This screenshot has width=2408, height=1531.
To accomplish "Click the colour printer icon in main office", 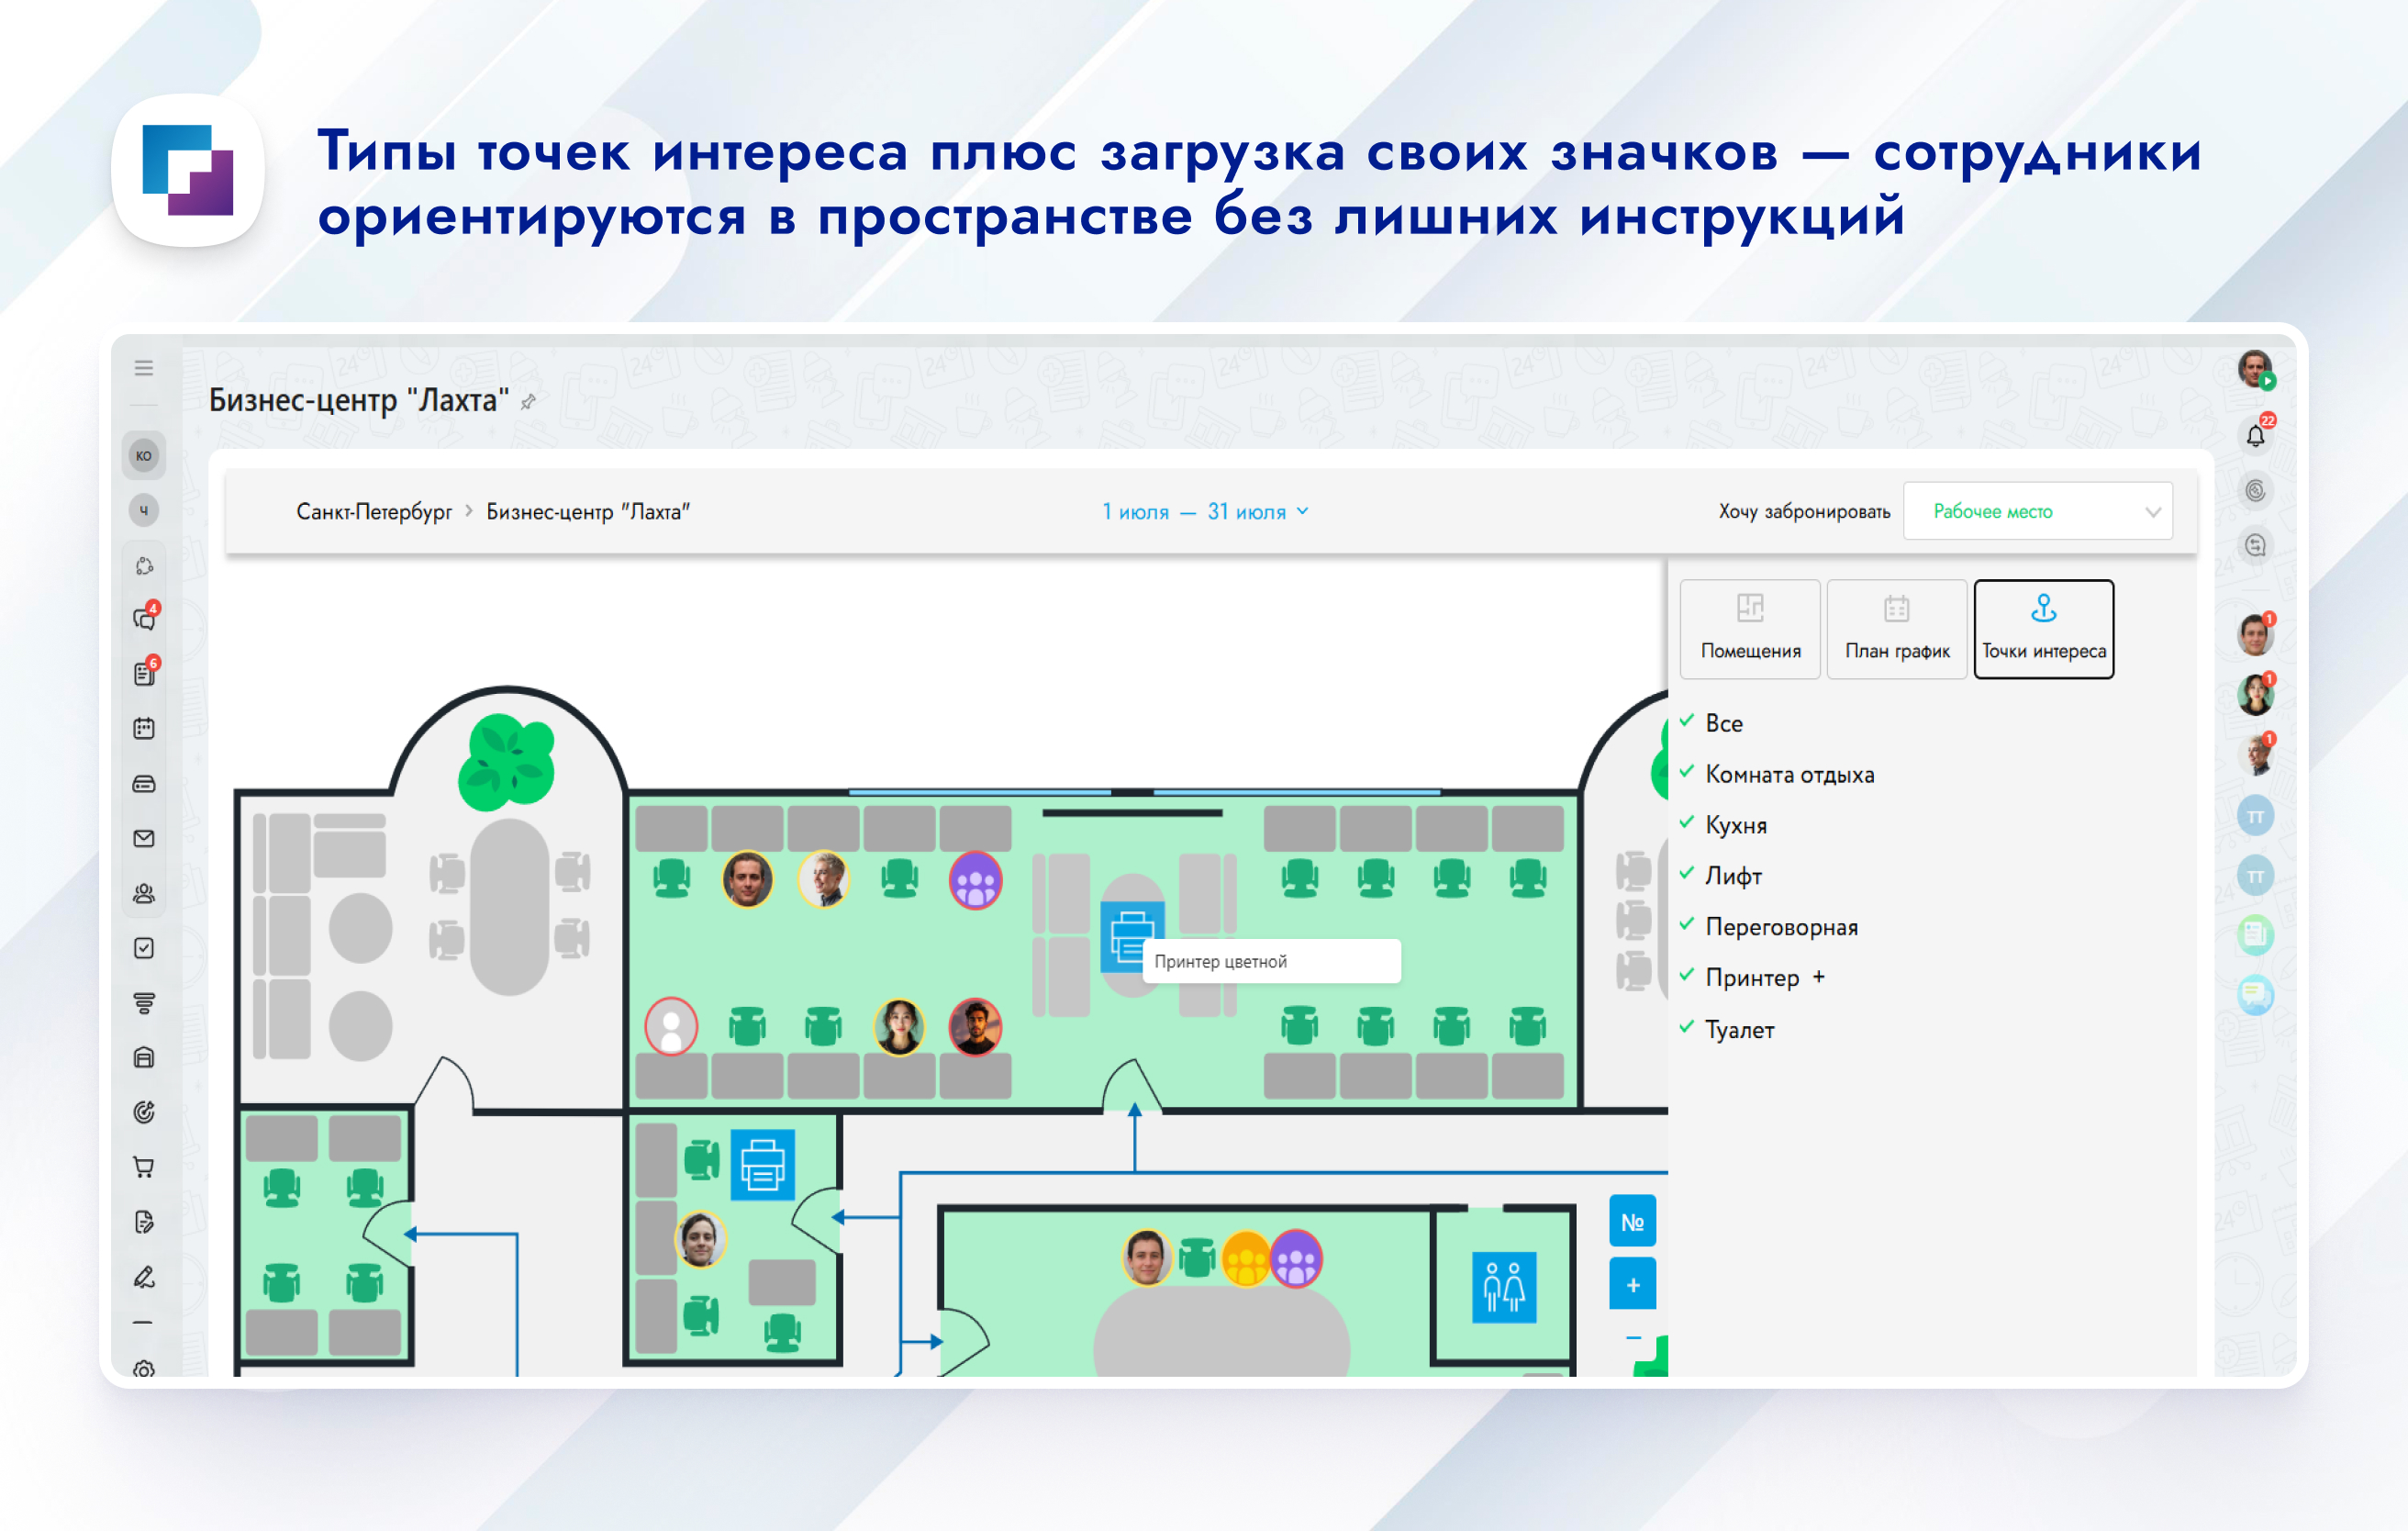I will tap(1131, 936).
